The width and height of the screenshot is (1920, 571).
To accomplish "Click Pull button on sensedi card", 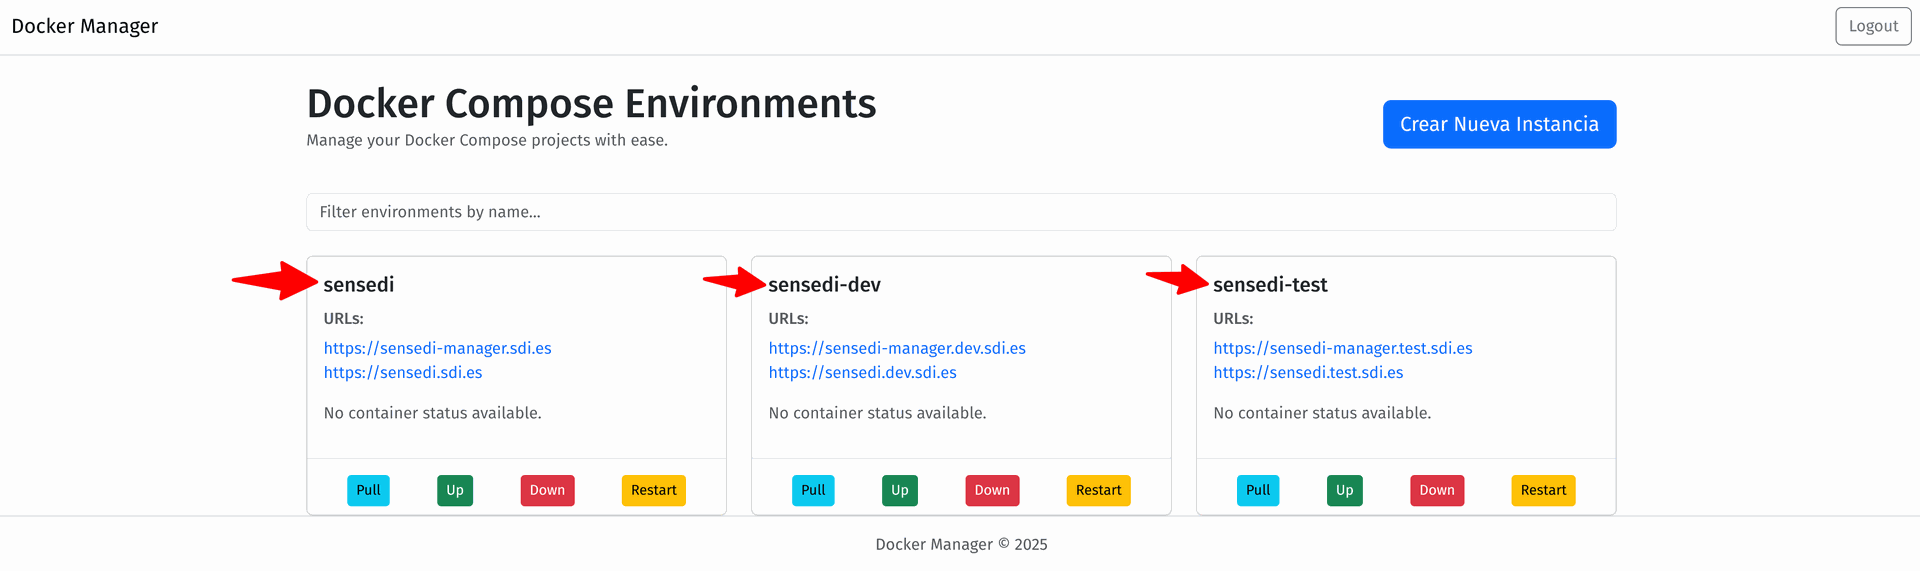I will [368, 490].
